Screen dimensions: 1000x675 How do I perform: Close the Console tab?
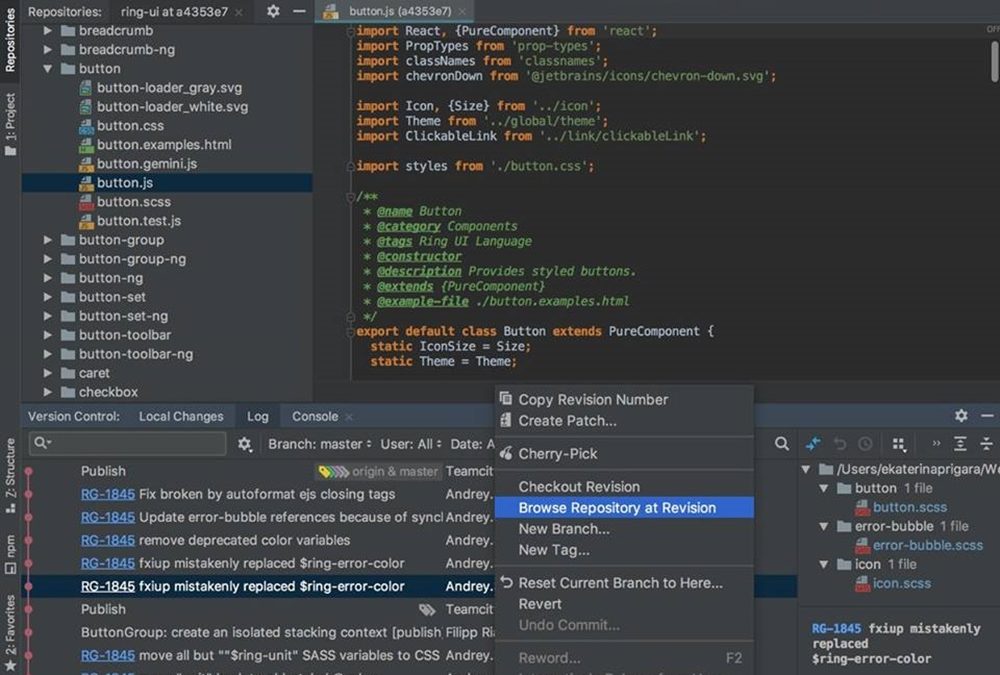point(349,417)
